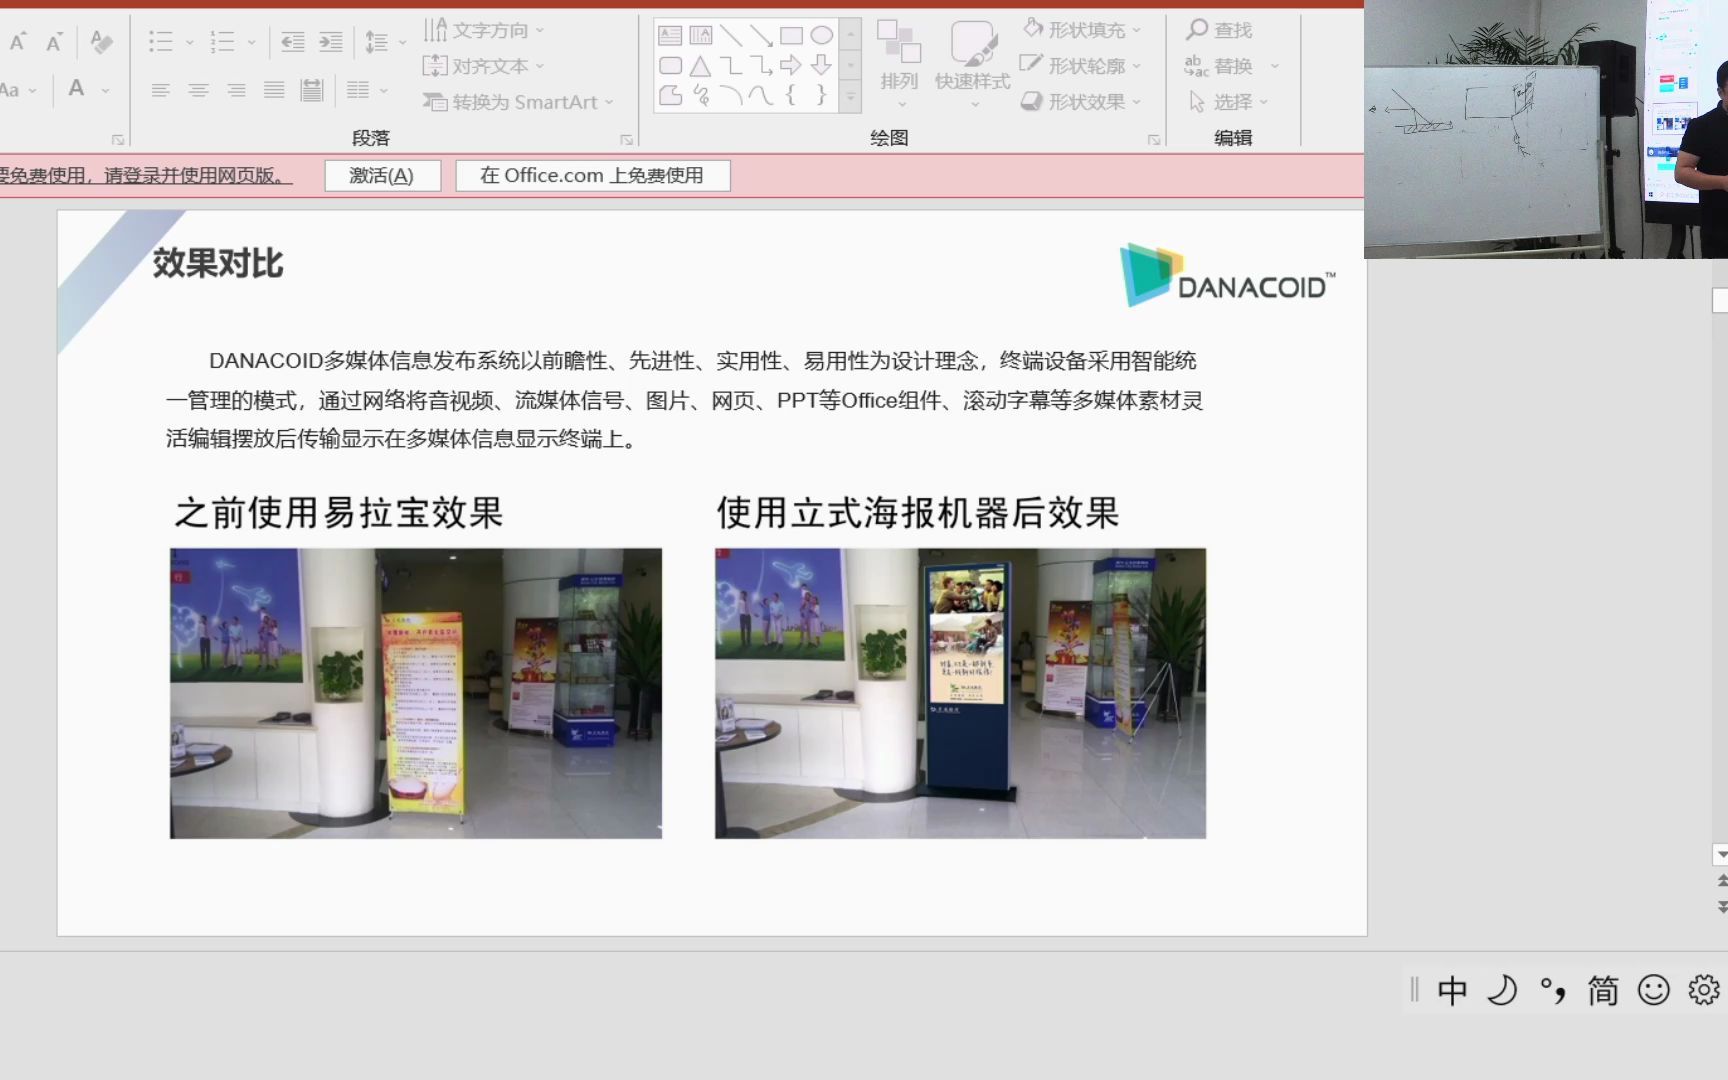Open 形状轮廓 shape outline menu
This screenshot has height=1080, width=1728.
click(1081, 66)
